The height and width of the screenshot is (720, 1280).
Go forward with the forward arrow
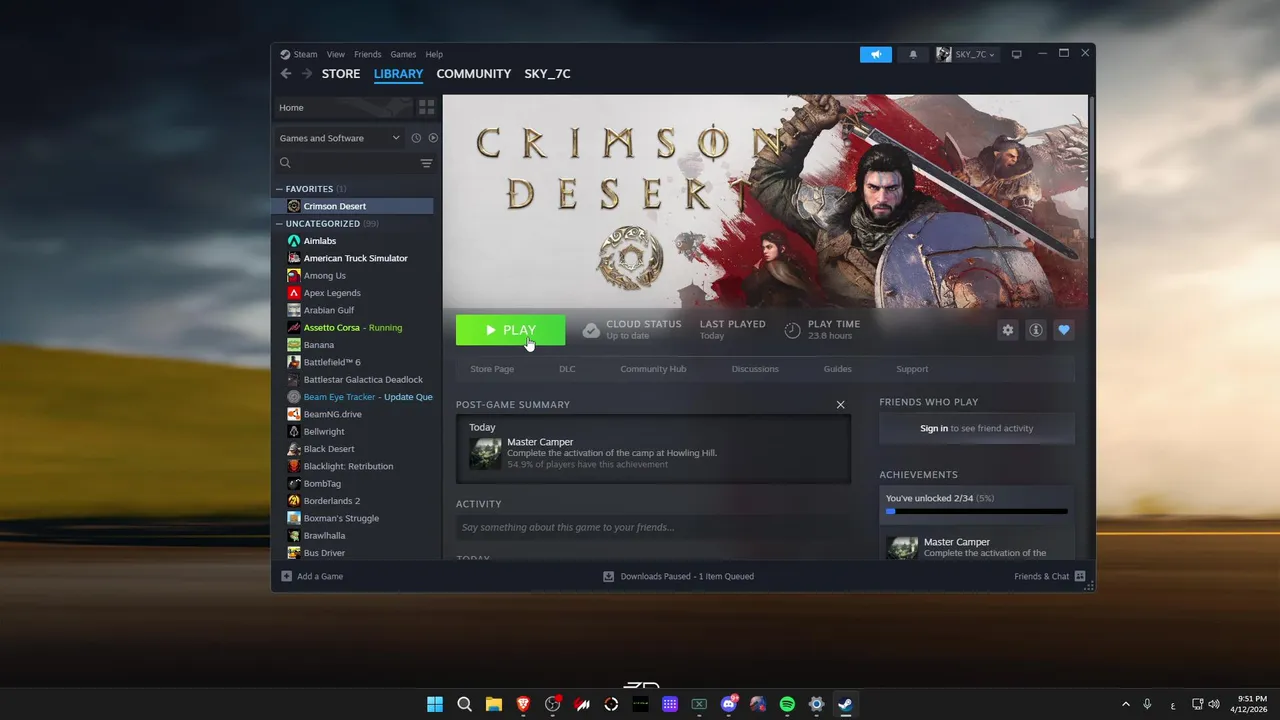307,74
